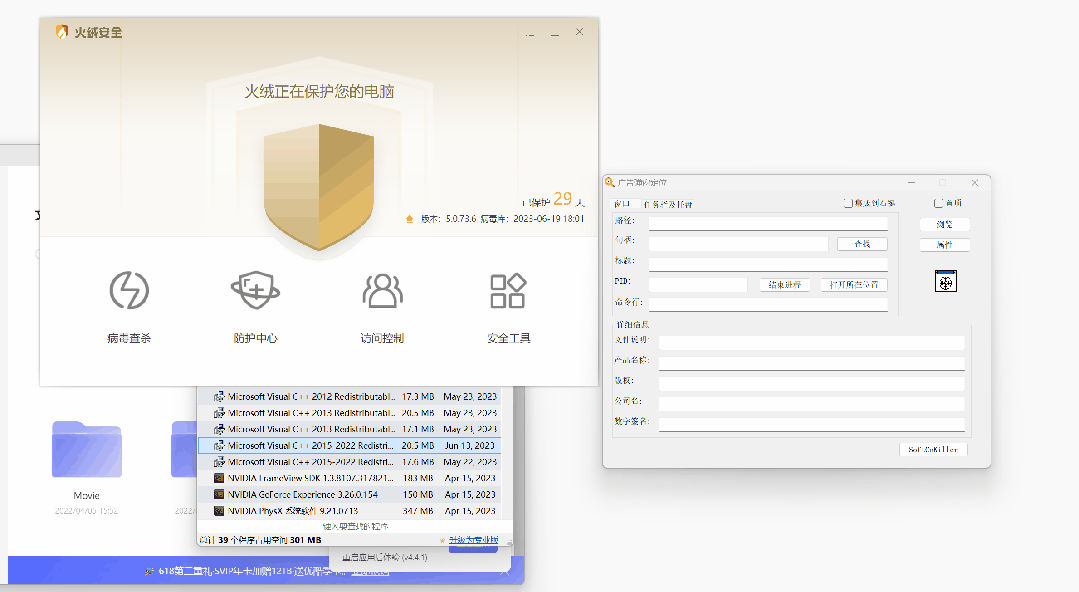This screenshot has width=1079, height=592.
Task: Click the 29 protection days number
Action: (x=562, y=199)
